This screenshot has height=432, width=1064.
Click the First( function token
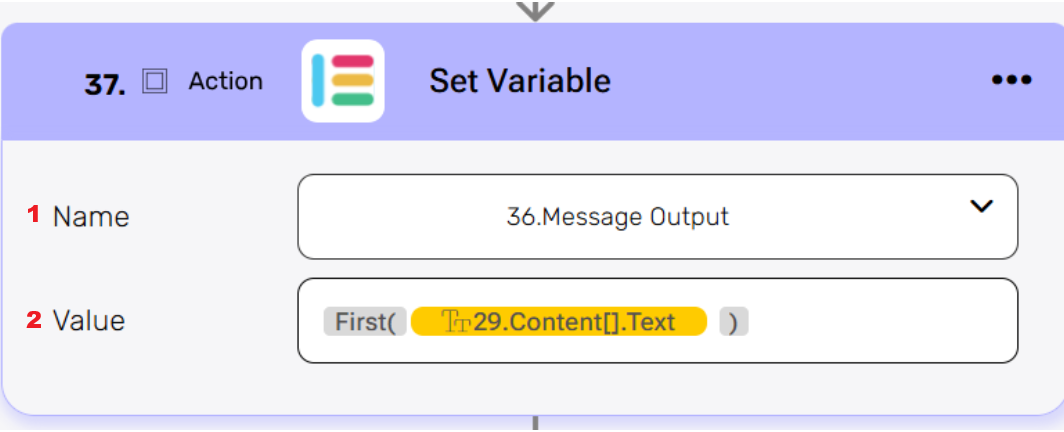(x=364, y=322)
